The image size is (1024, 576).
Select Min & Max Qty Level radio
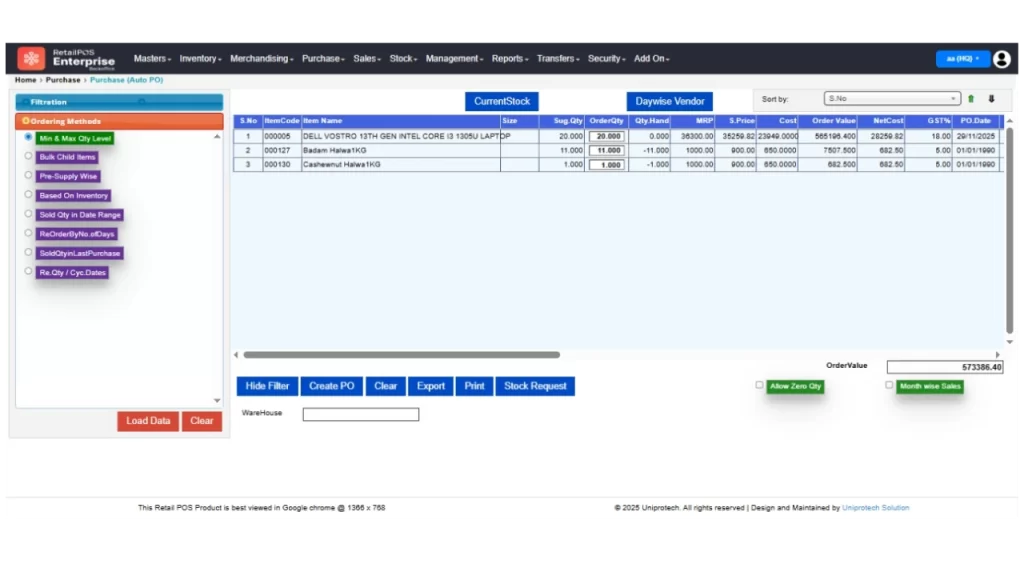coord(28,137)
